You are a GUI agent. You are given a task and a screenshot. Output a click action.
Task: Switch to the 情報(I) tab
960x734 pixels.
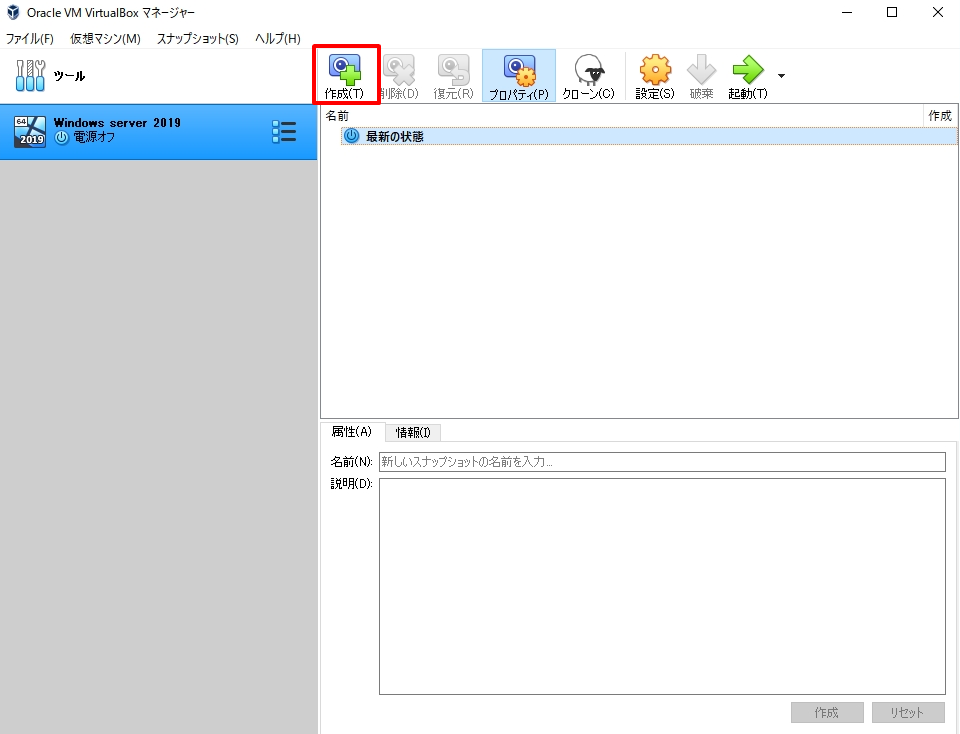point(413,432)
